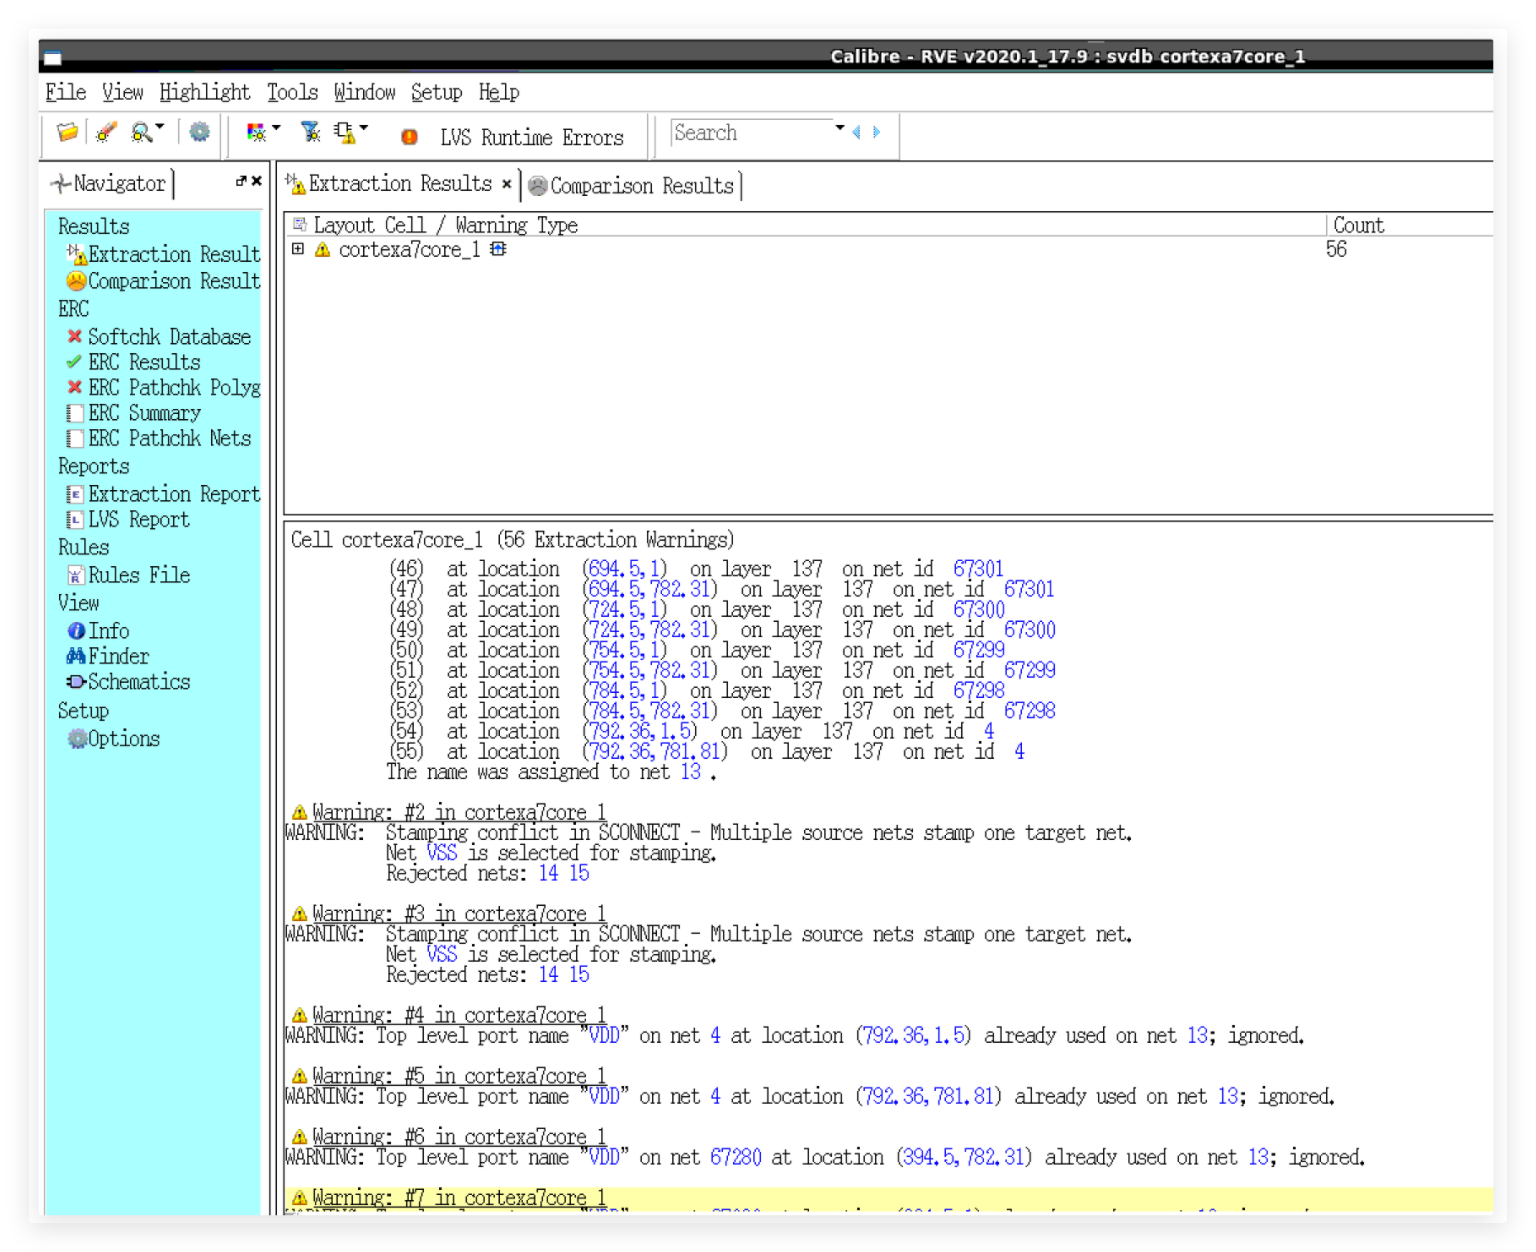Open the Setup menu
This screenshot has width=1536, height=1252.
pos(437,92)
